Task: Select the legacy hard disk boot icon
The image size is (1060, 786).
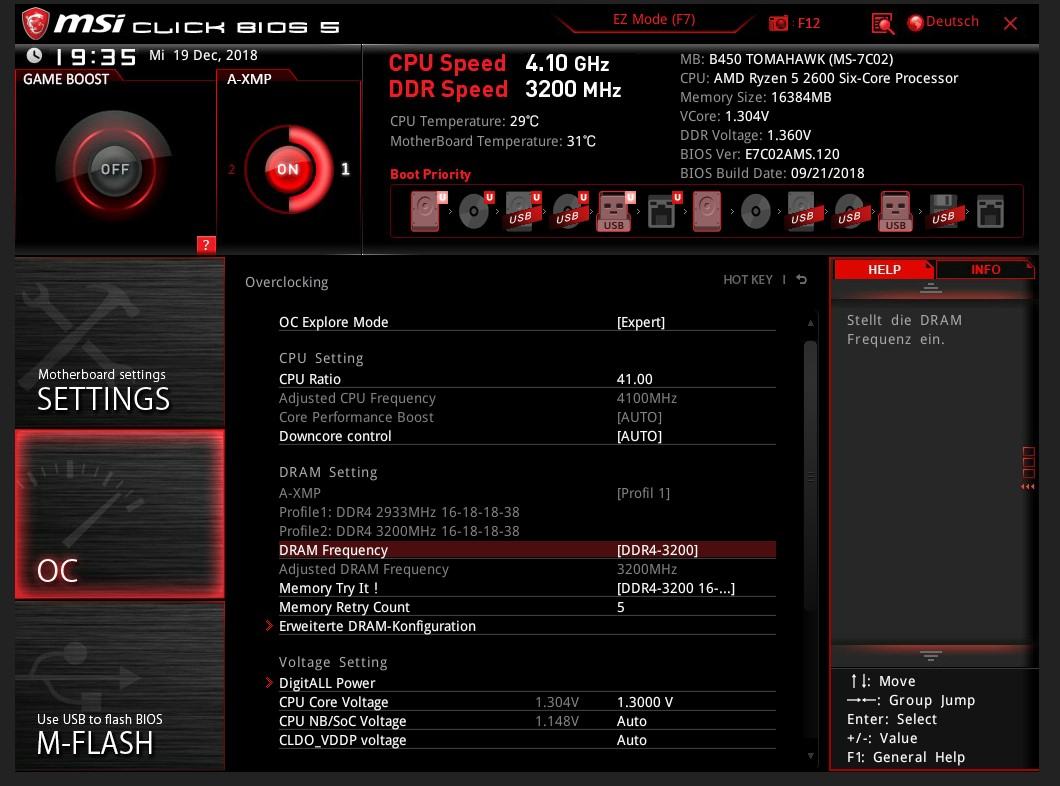Action: 706,212
